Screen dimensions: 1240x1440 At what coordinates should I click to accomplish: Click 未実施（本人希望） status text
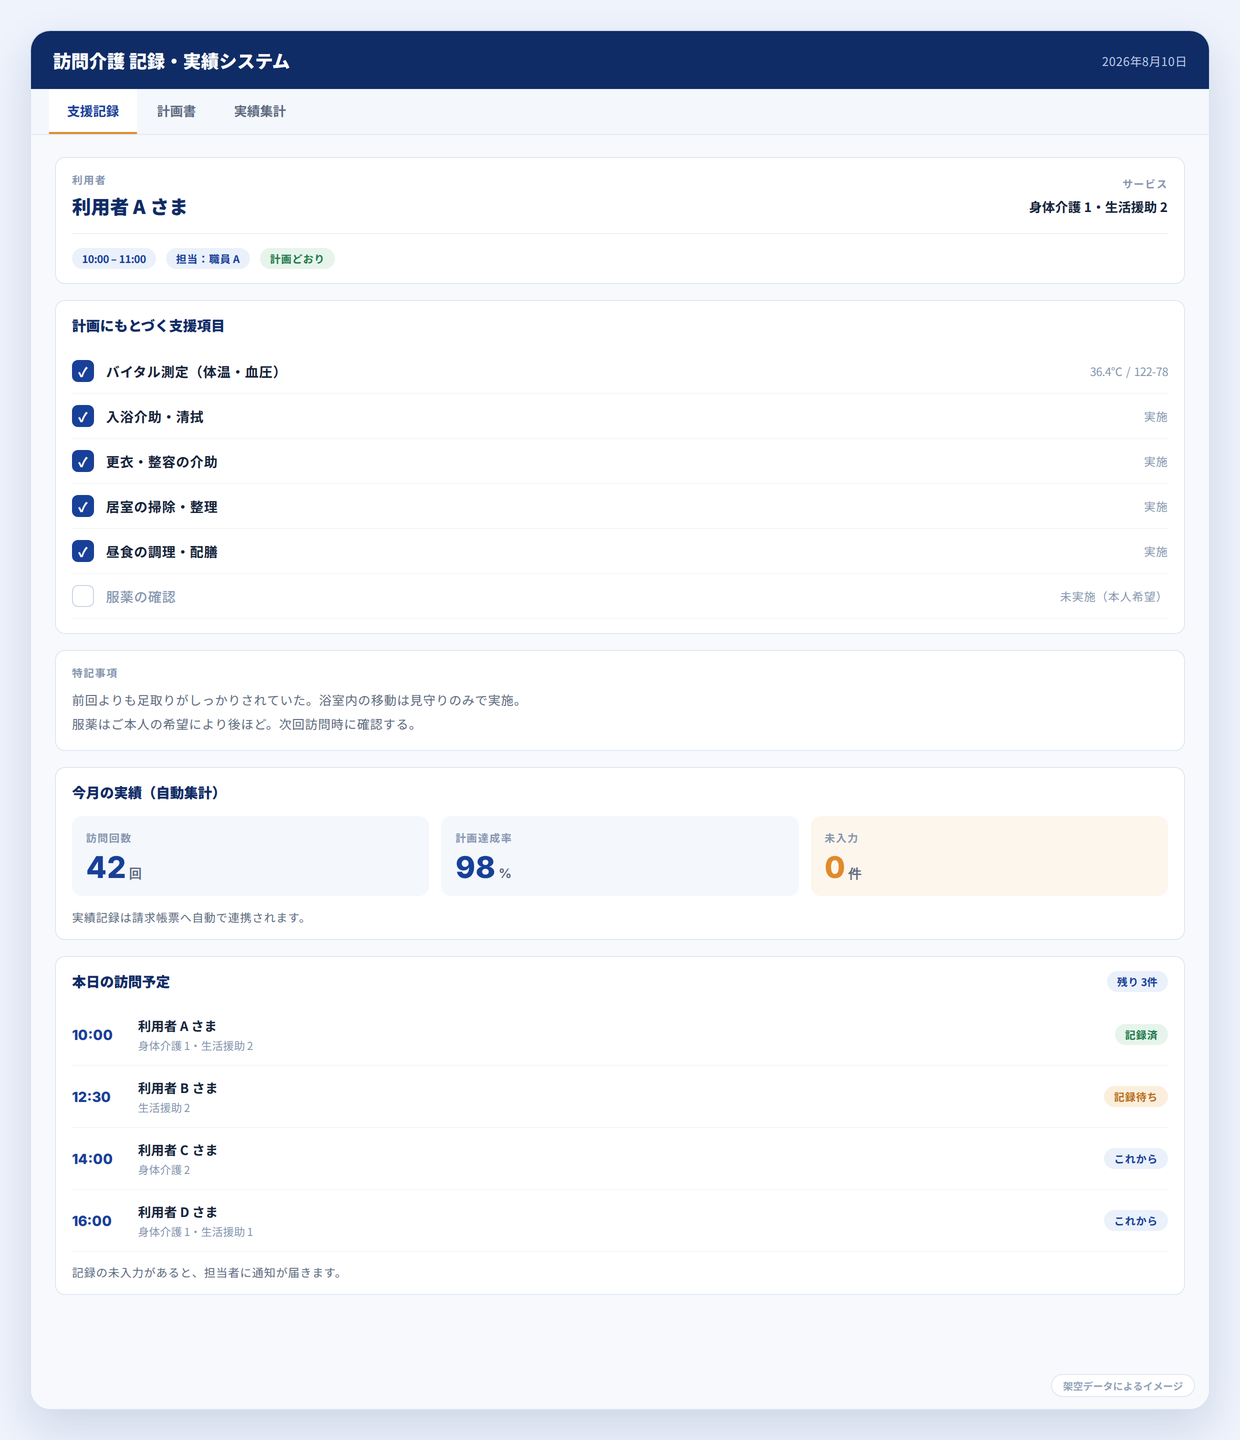point(1114,597)
